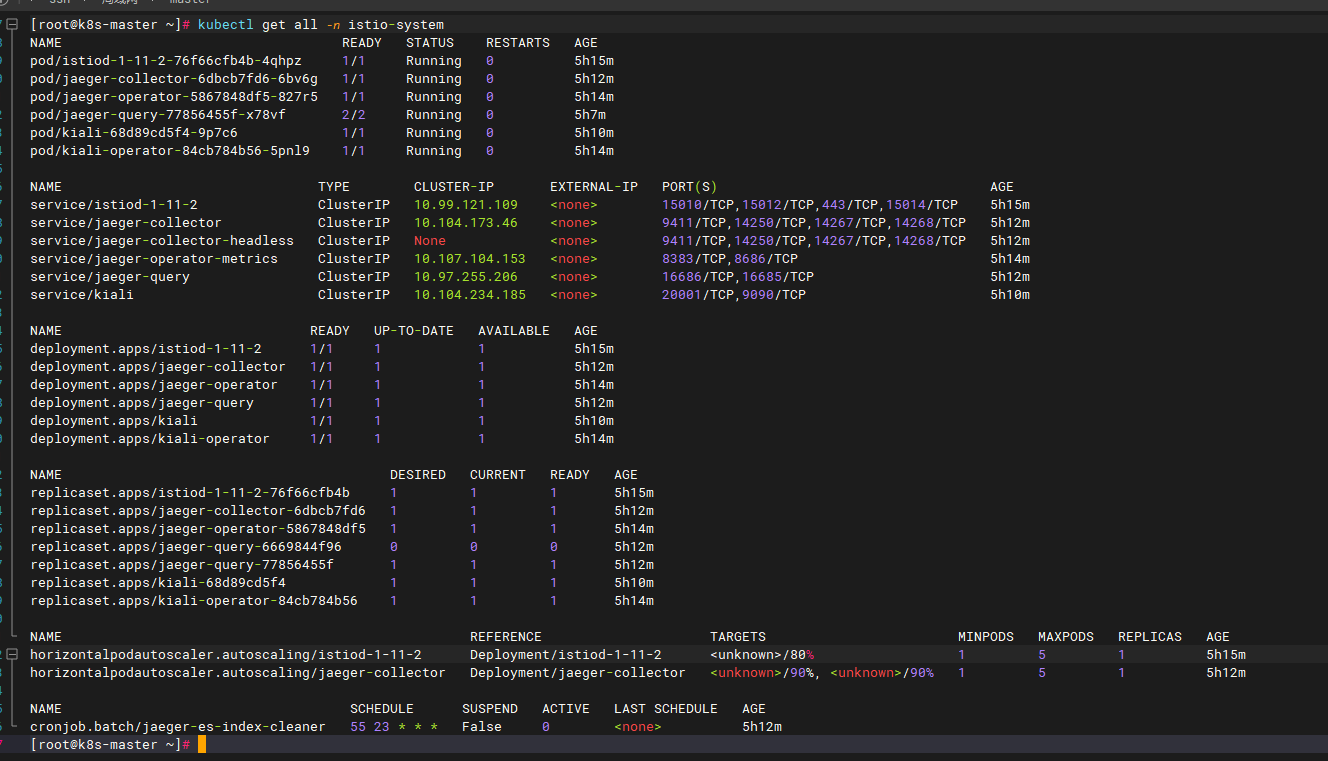Select pod/istiod-1-11-2-76f66cfb4b-4qhpz
Viewport: 1328px width, 761px height.
pos(166,60)
